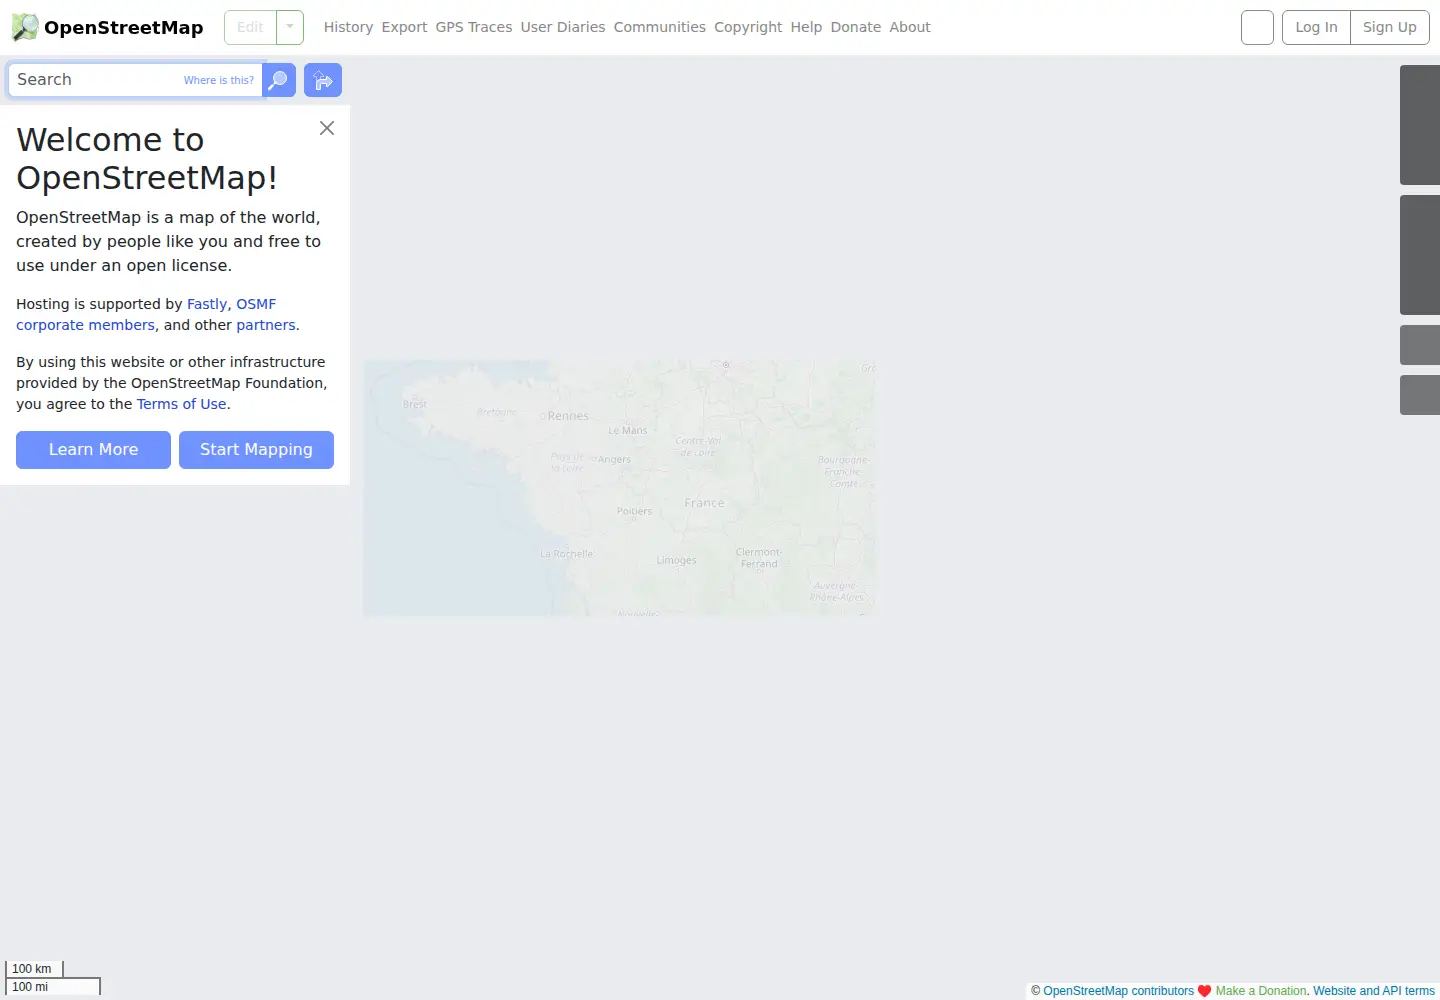
Task: Click the France country label on the map
Action: pos(704,503)
